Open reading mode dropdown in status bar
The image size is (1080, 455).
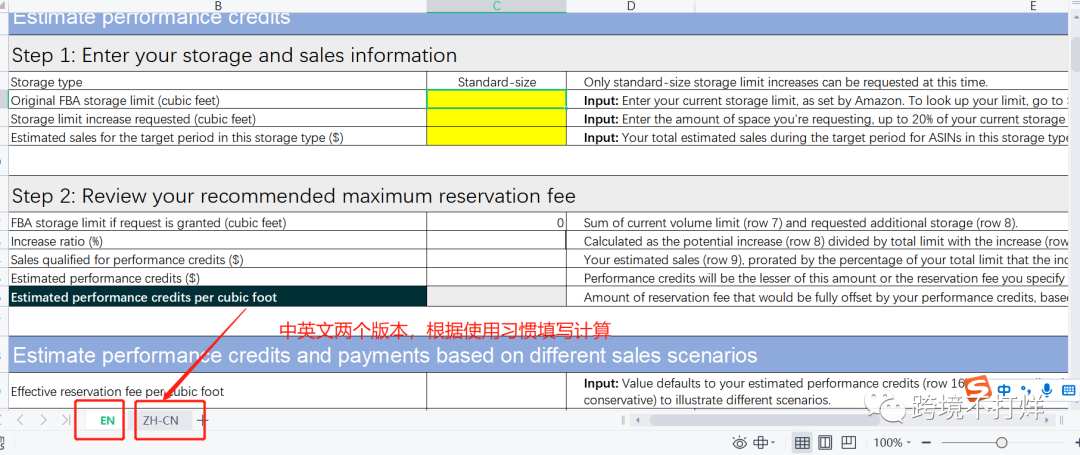pyautogui.click(x=765, y=443)
